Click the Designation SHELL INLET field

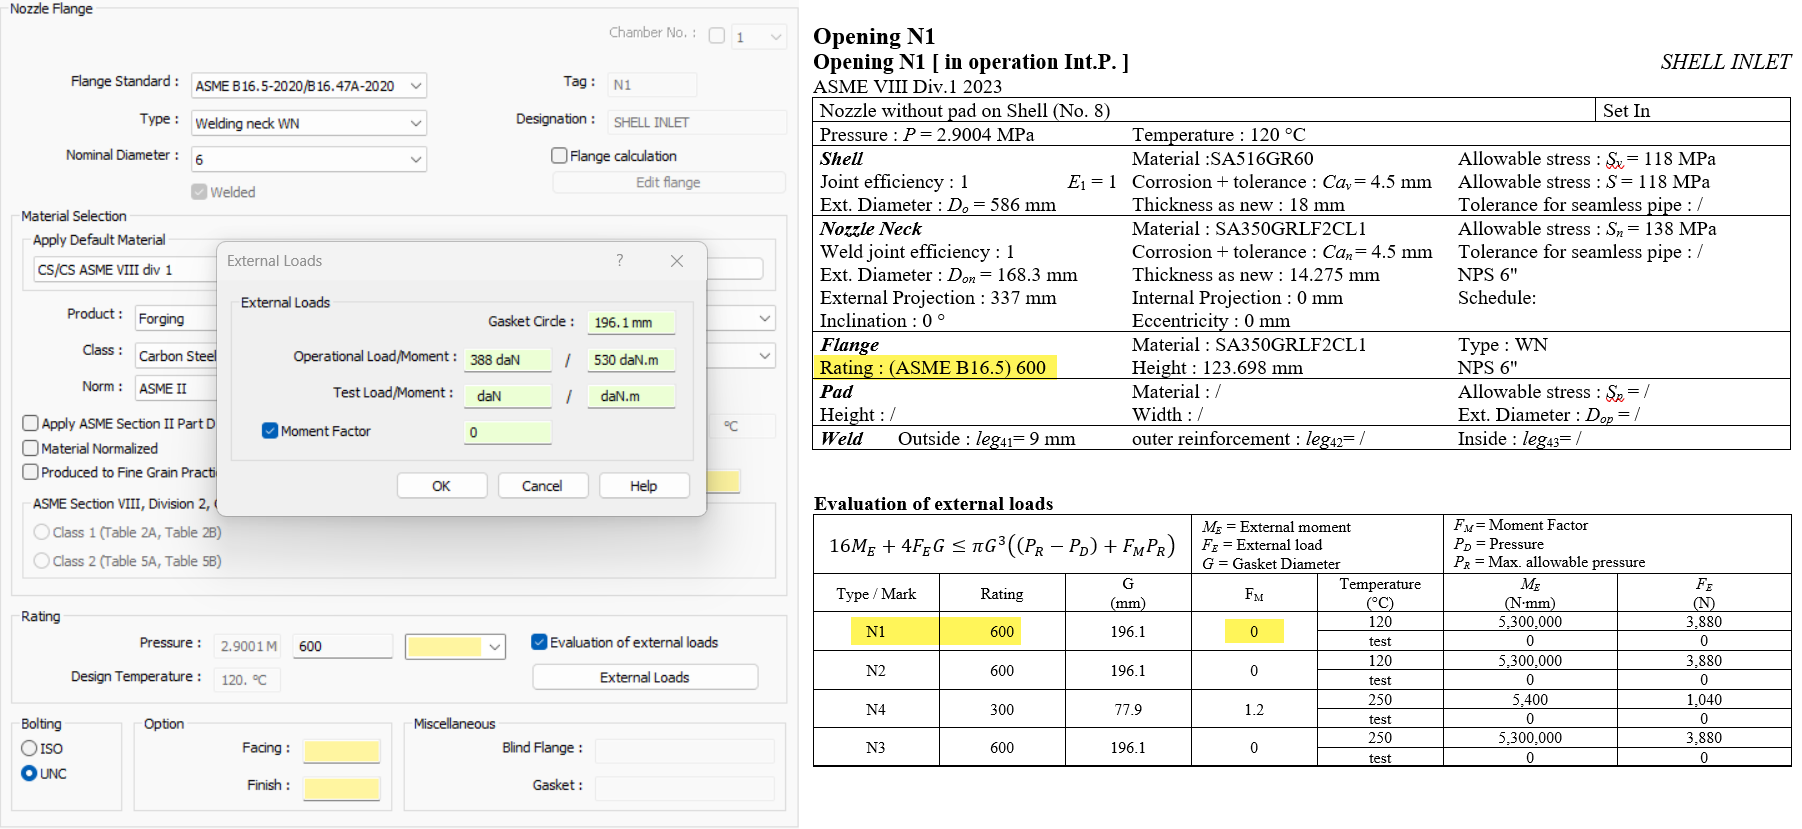click(x=696, y=121)
